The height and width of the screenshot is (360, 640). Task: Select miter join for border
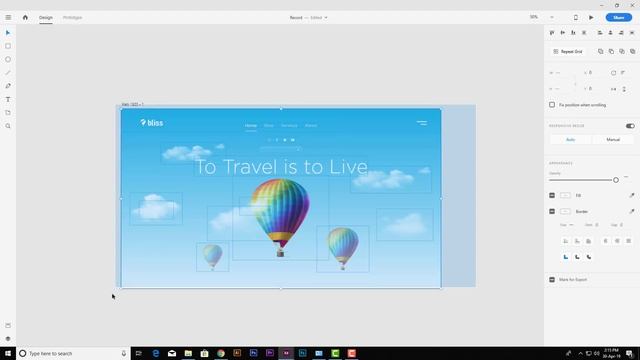566,257
